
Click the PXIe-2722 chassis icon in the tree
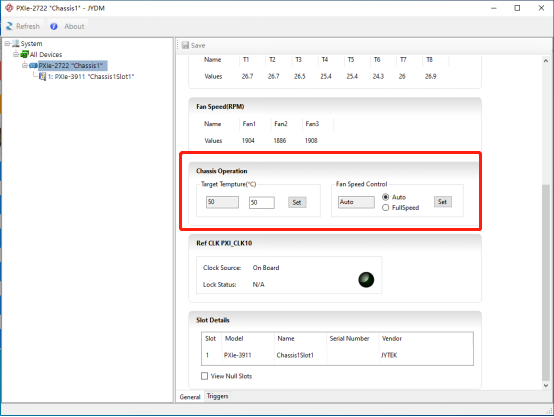click(34, 65)
